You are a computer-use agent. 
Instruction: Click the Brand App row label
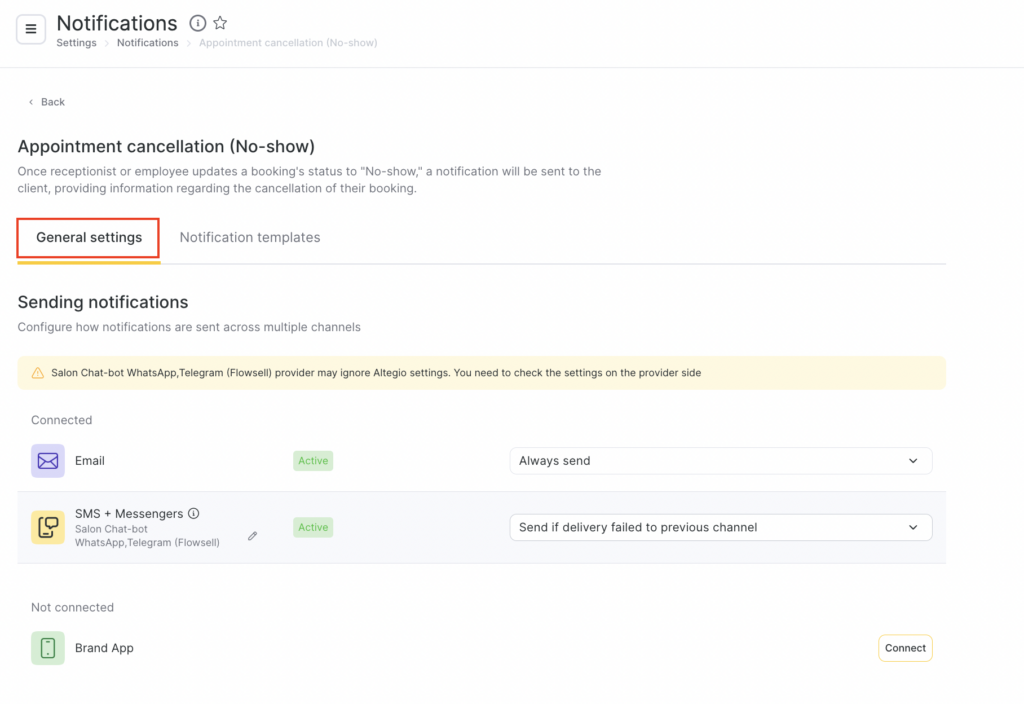point(104,648)
